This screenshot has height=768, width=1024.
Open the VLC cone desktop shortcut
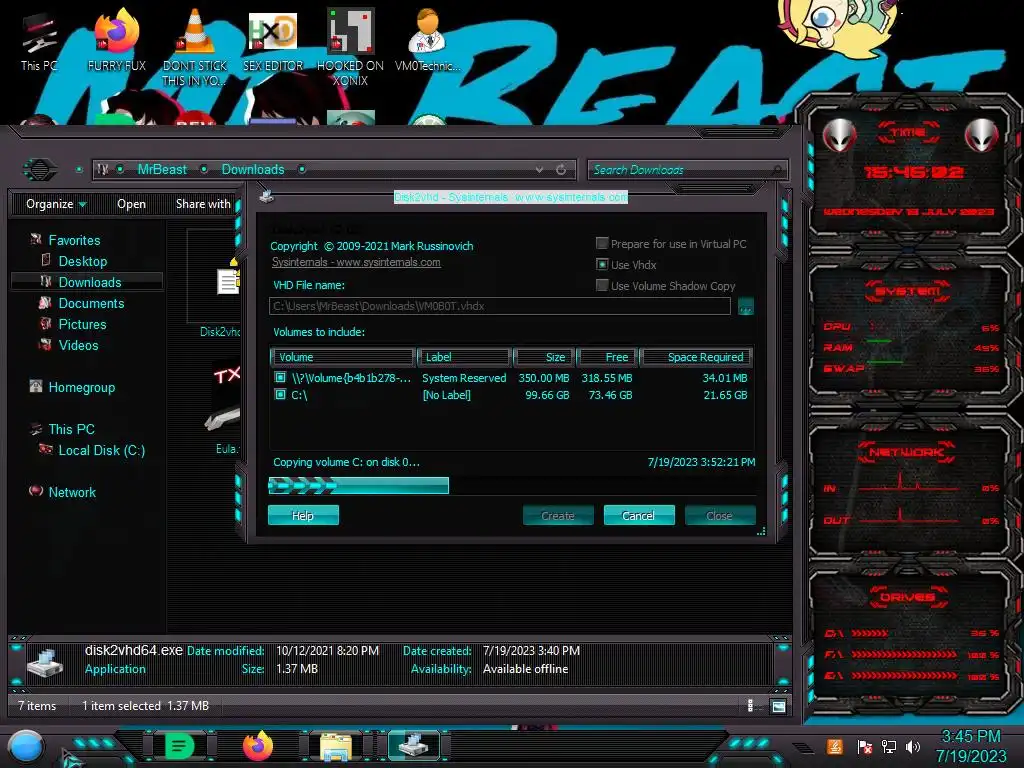[x=195, y=47]
